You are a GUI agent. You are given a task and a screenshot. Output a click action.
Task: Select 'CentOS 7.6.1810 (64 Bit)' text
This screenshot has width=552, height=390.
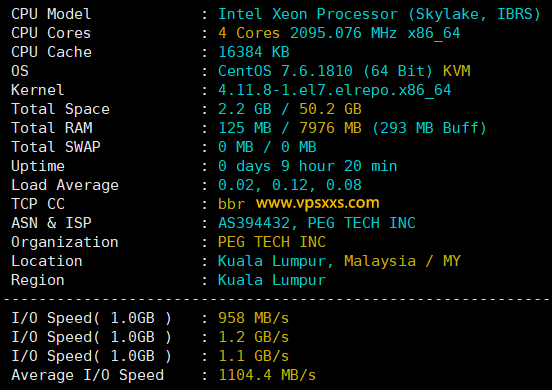click(325, 71)
